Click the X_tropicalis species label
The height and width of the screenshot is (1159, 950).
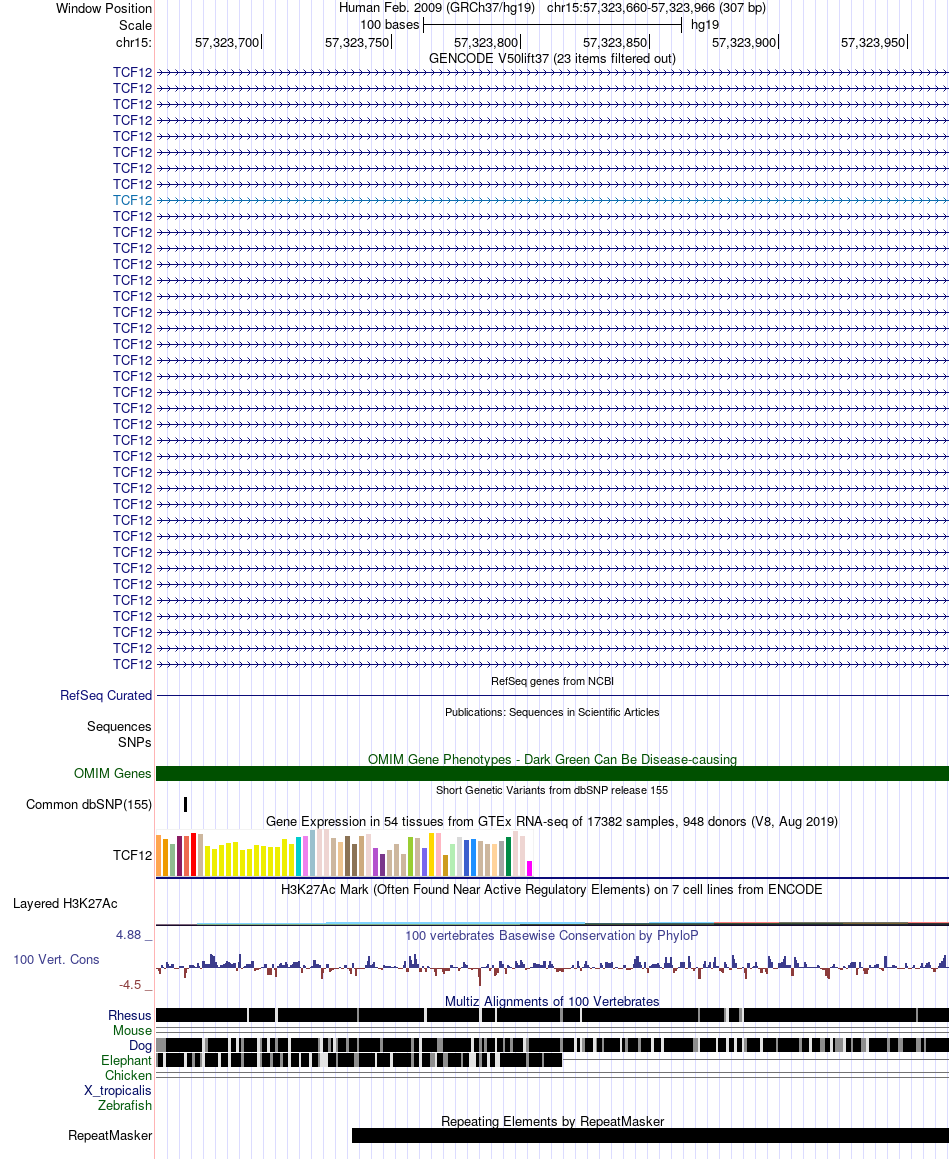click(118, 1090)
